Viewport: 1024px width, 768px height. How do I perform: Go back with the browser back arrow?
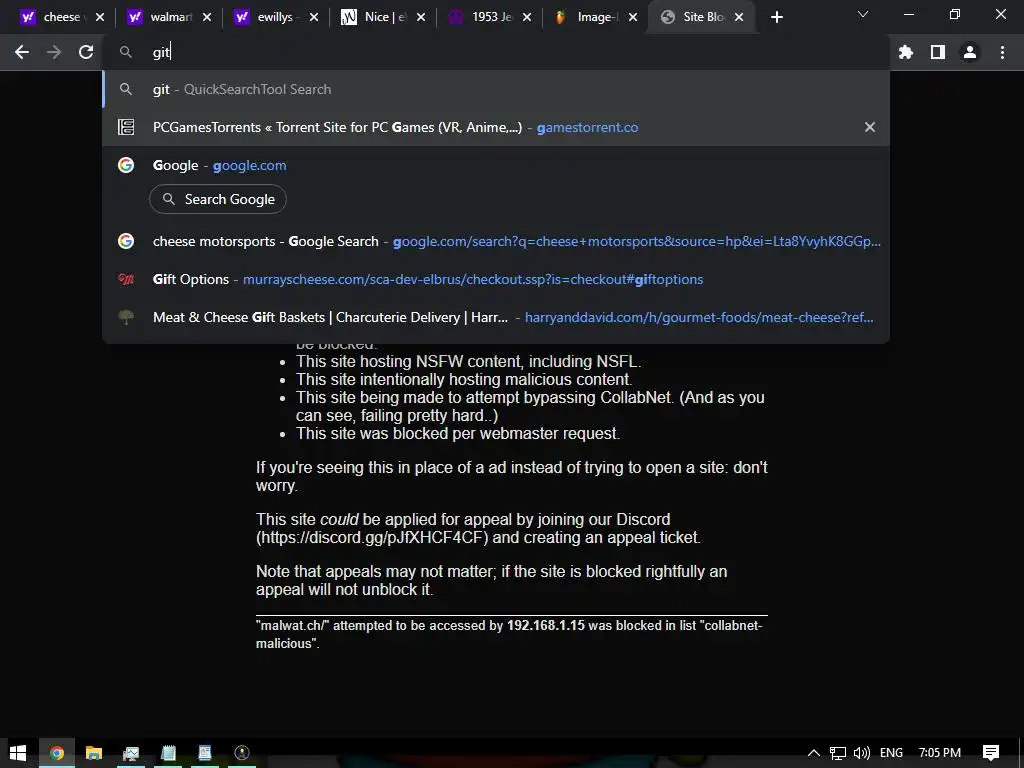click(x=22, y=52)
